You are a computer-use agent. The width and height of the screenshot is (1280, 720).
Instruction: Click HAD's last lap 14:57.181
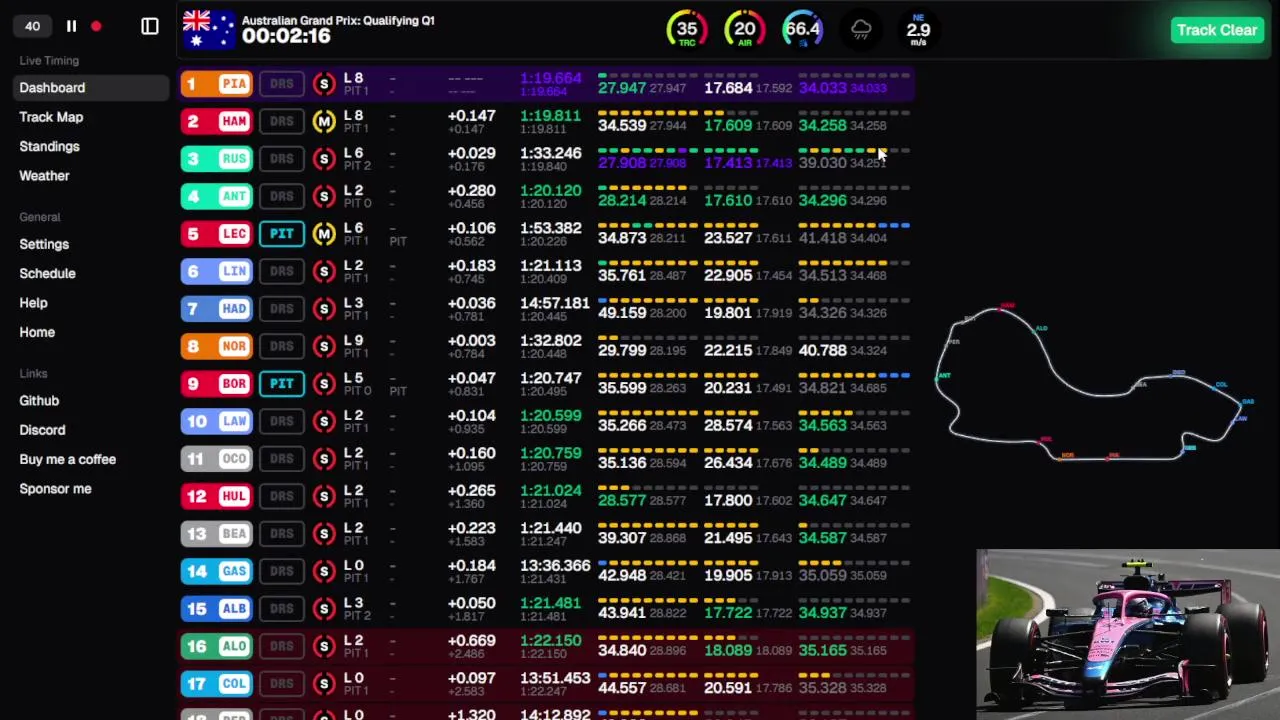(x=555, y=303)
